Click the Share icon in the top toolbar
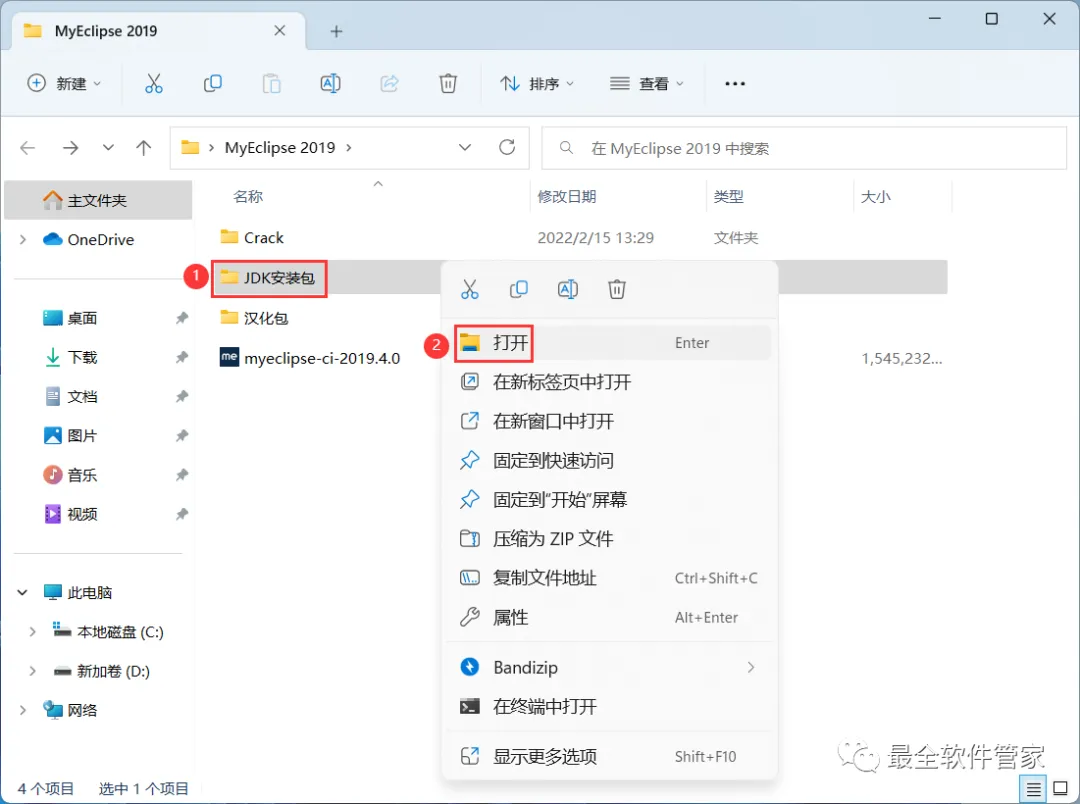 pos(390,84)
